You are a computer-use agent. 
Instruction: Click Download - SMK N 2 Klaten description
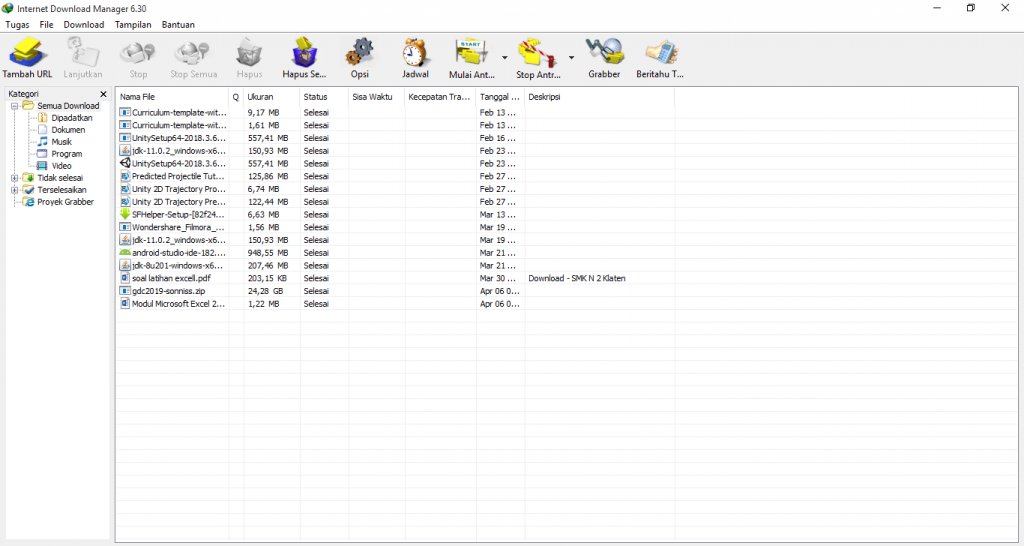[x=577, y=278]
